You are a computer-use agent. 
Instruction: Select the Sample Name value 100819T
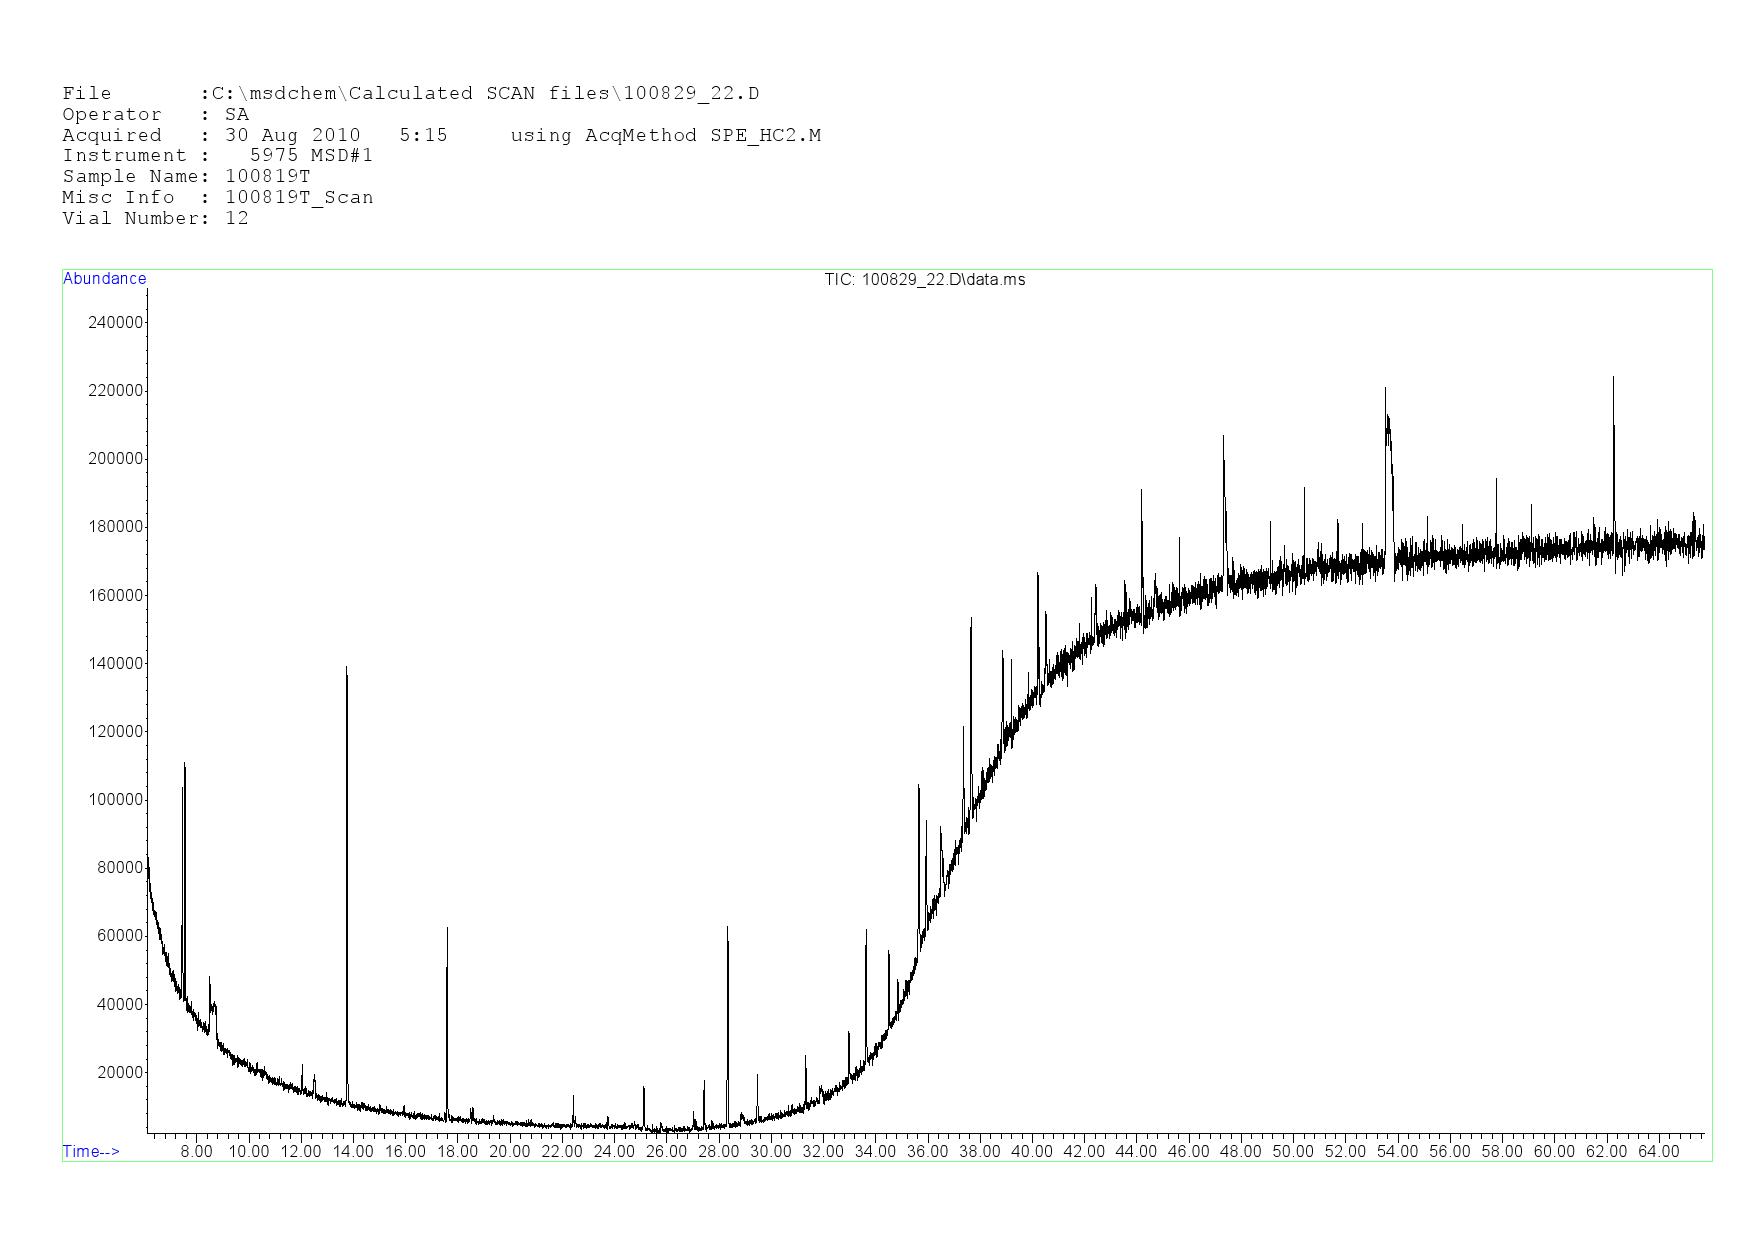[267, 177]
